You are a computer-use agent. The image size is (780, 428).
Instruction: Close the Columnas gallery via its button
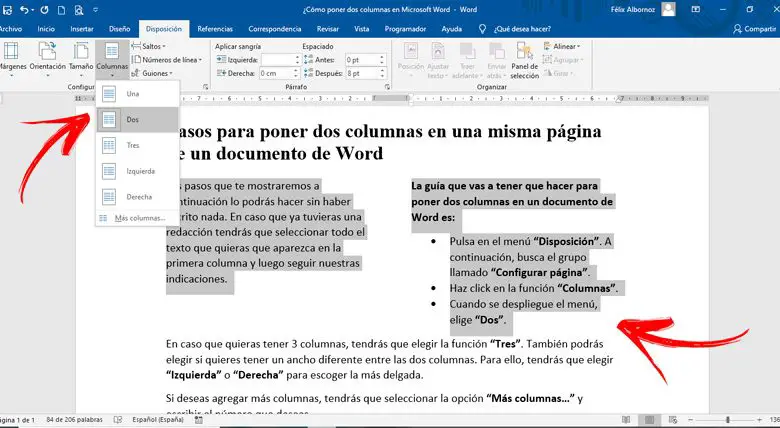coord(112,60)
